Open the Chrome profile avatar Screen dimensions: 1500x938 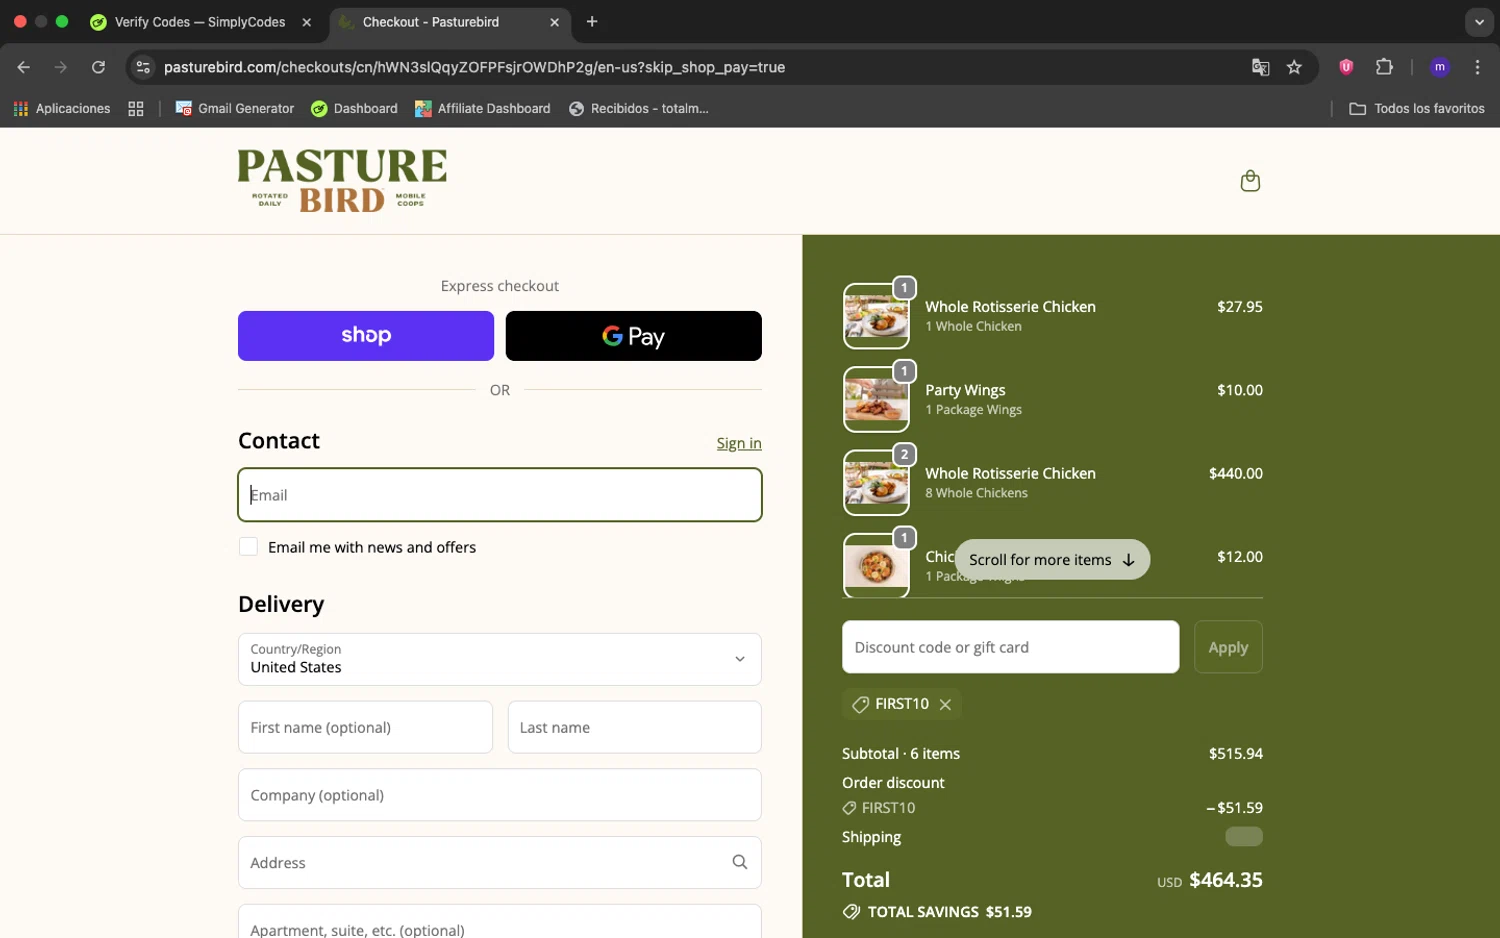tap(1440, 67)
